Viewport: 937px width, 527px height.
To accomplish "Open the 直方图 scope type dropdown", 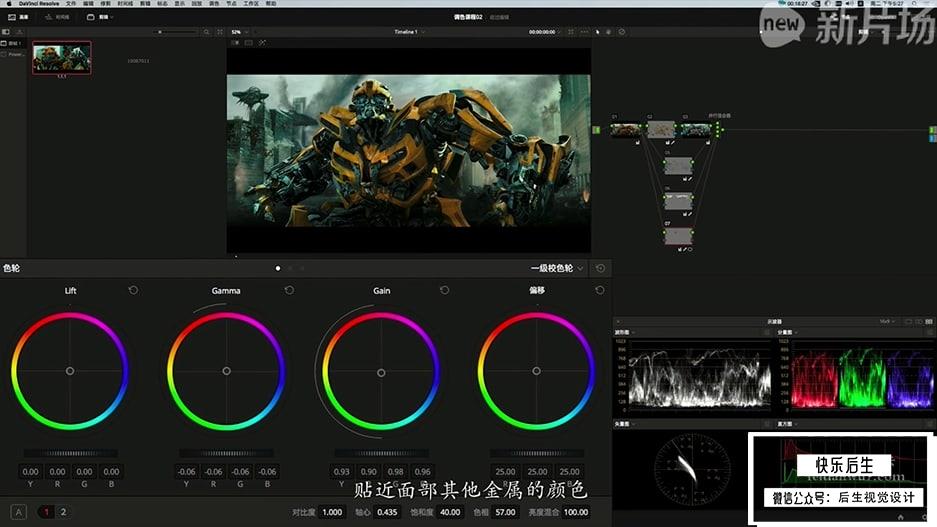I will click(788, 424).
